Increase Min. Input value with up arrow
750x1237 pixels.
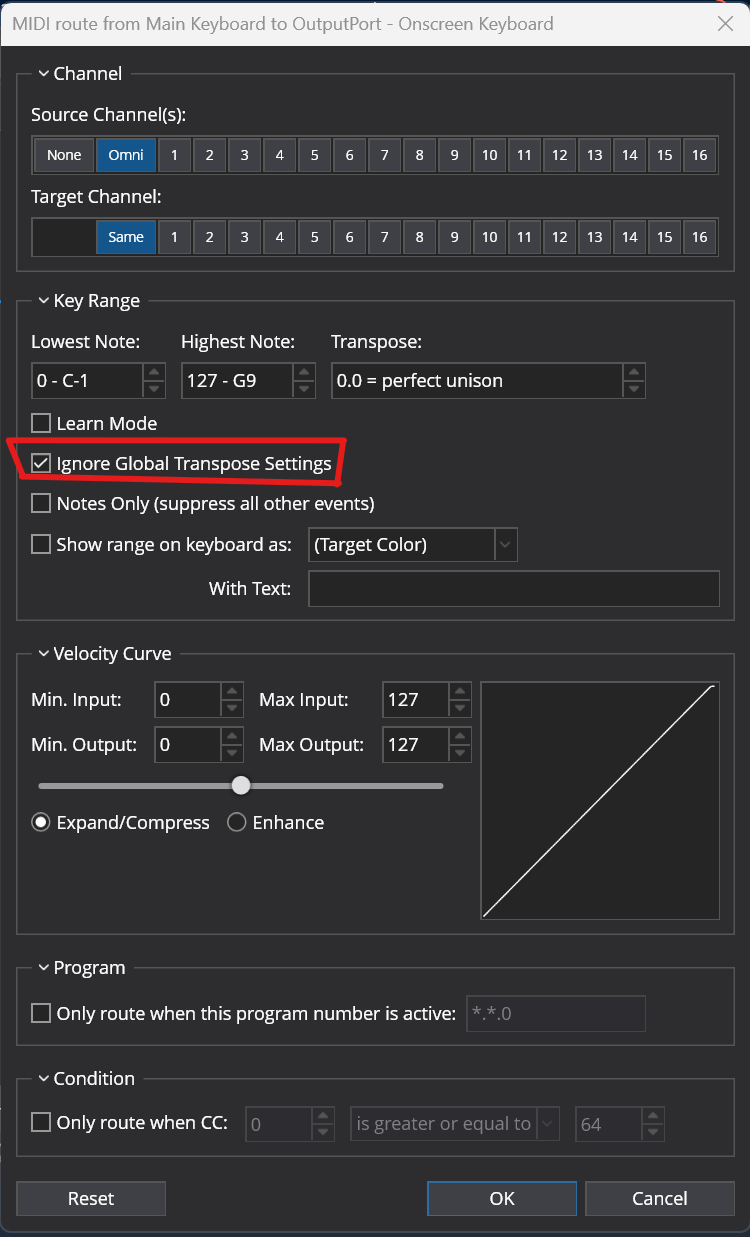(232, 691)
